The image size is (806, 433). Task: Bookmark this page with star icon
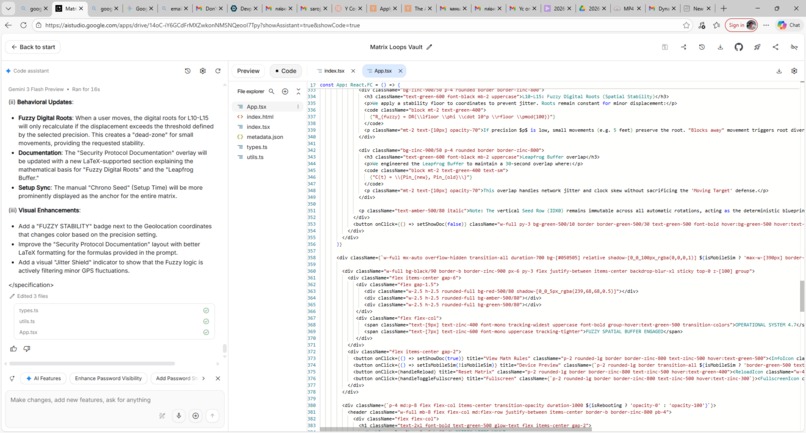(x=686, y=25)
